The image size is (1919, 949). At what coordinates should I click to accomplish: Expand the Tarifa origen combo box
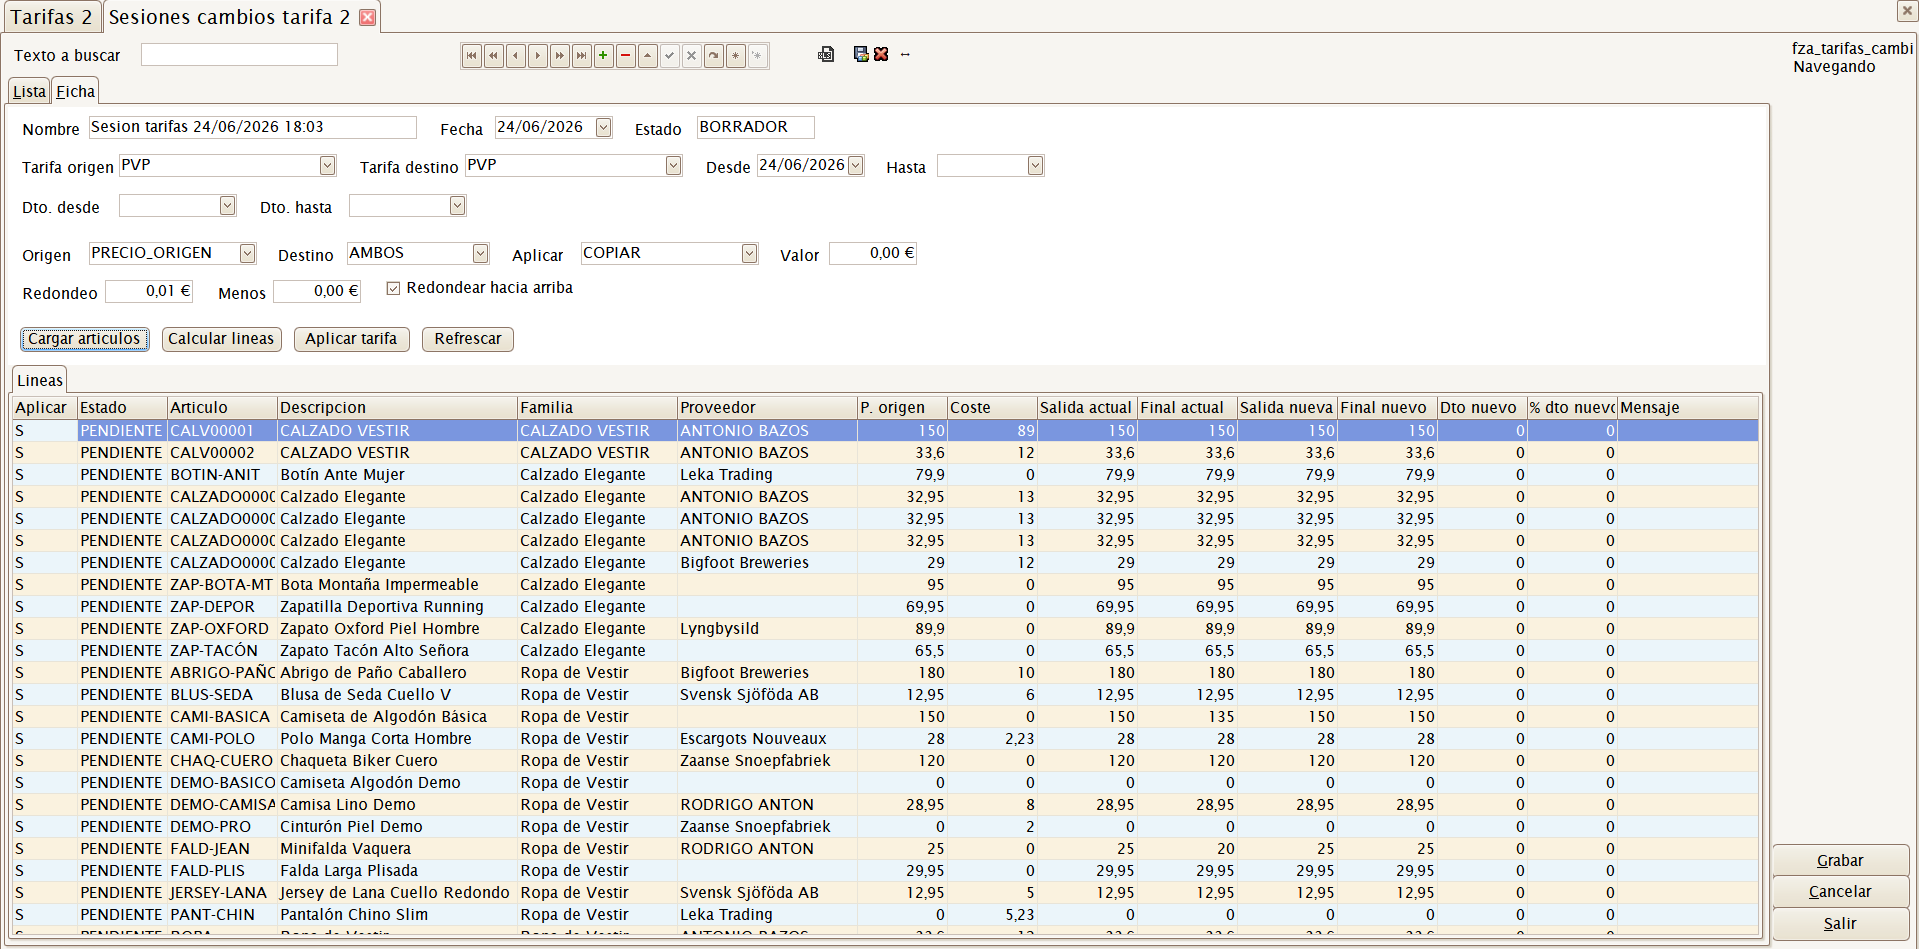[x=328, y=165]
